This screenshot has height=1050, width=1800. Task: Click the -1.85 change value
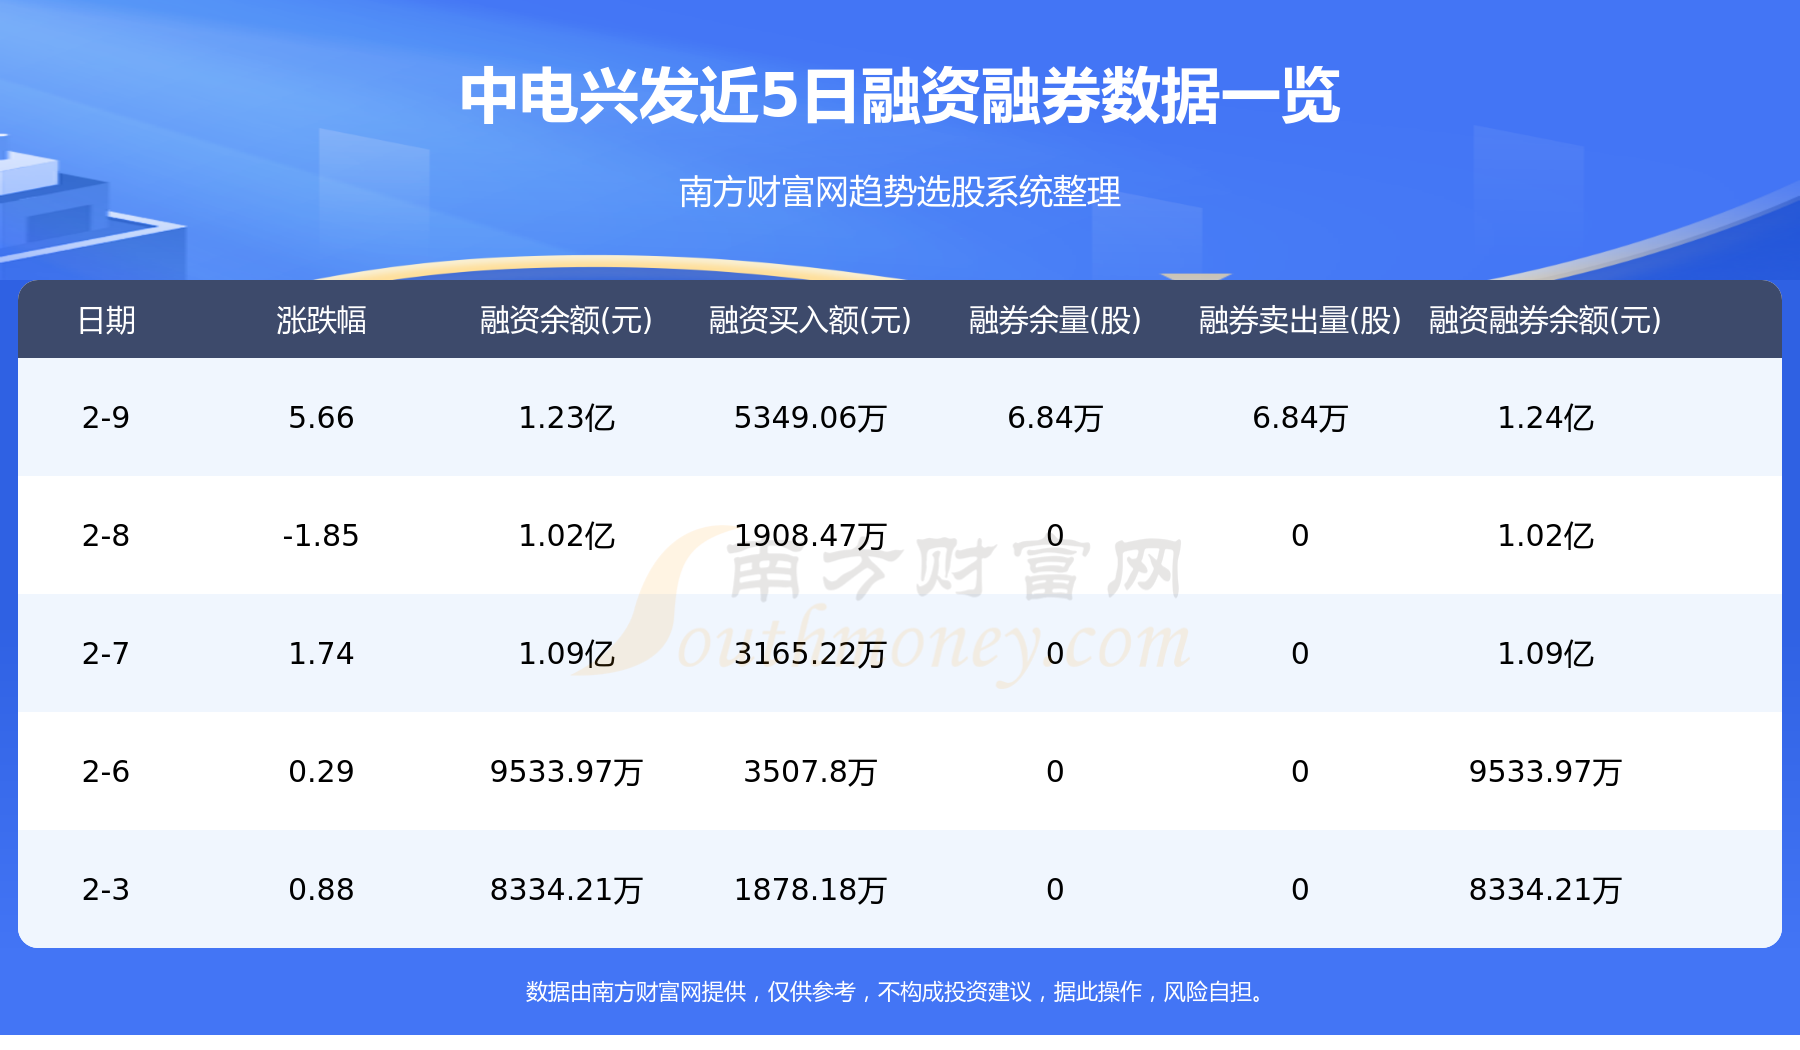tap(321, 535)
